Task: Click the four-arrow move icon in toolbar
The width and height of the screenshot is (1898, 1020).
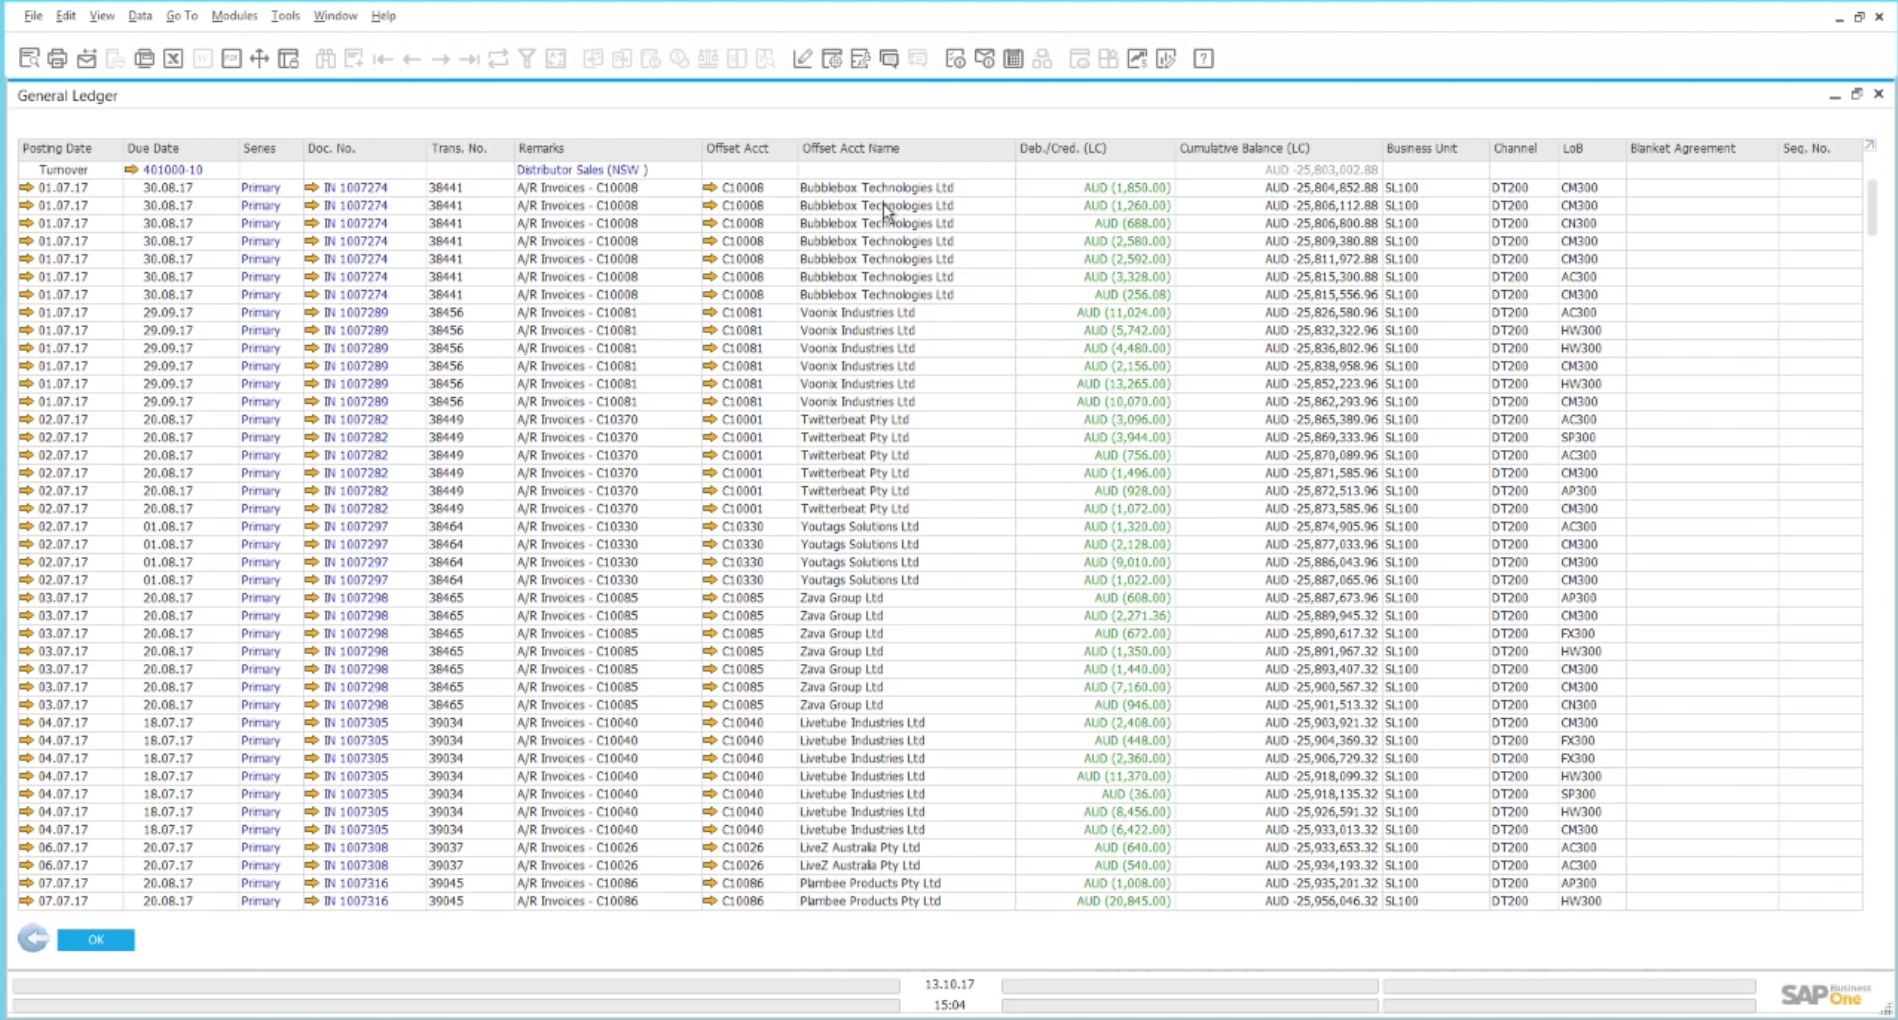Action: [259, 59]
